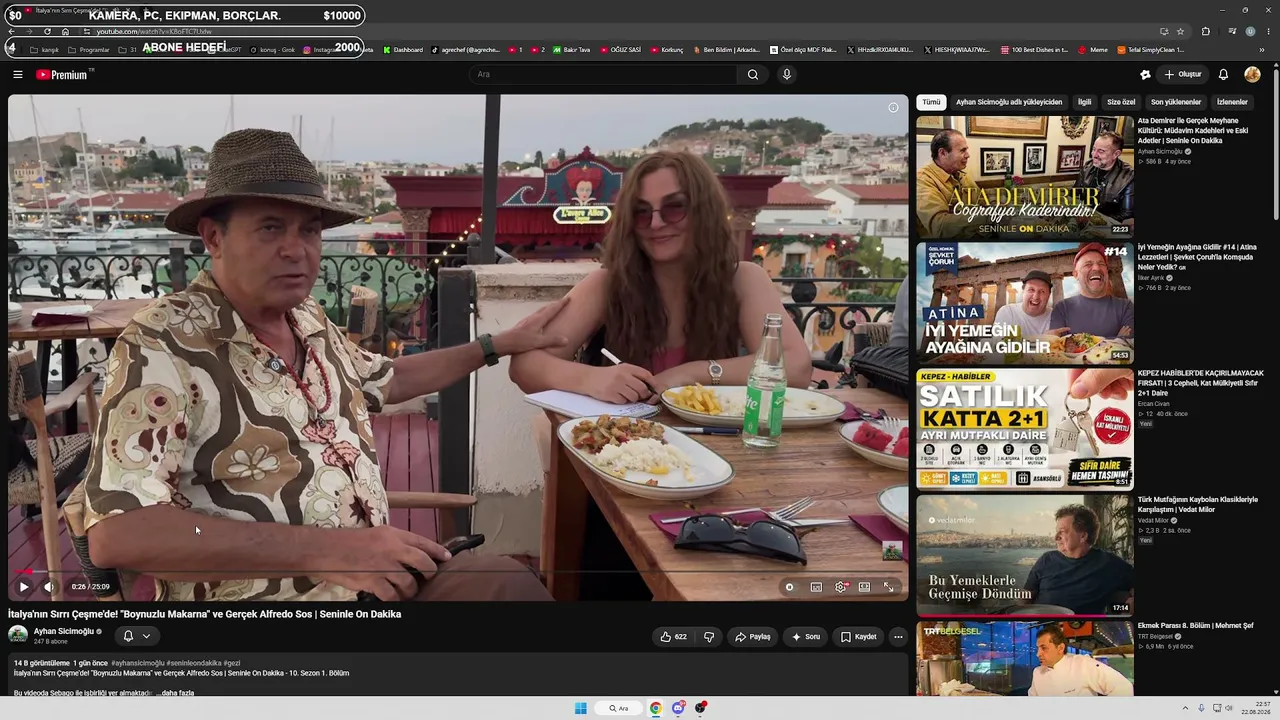Click the in-video info card icon

coord(893,108)
